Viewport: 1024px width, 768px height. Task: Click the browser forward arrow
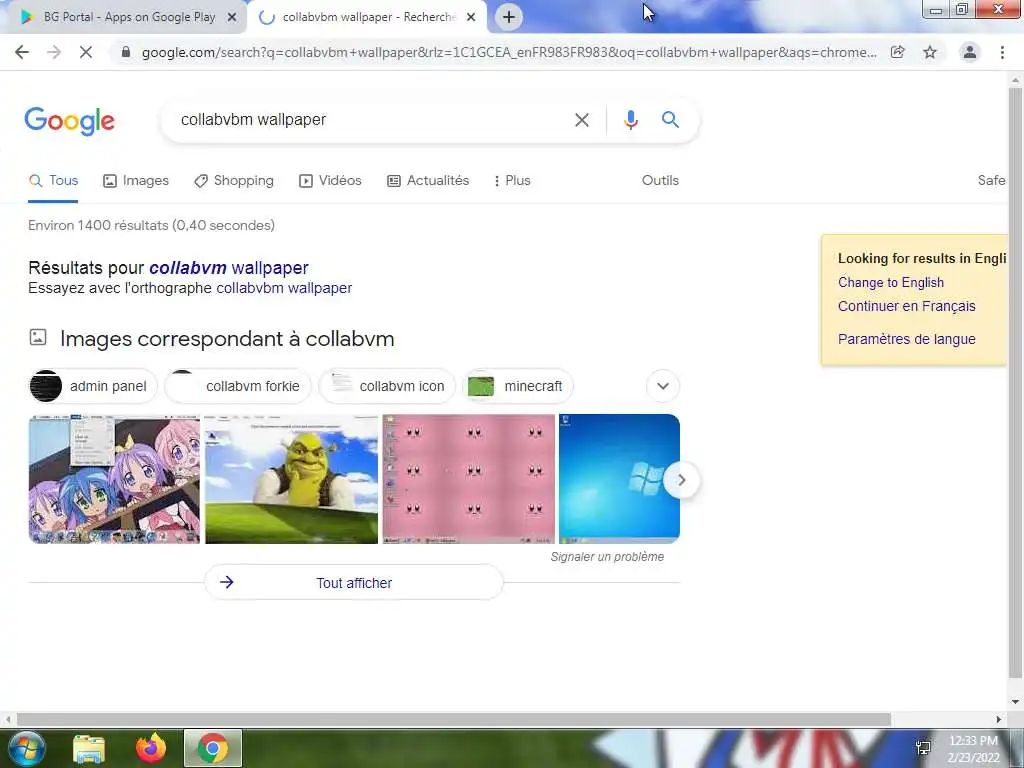click(x=54, y=52)
